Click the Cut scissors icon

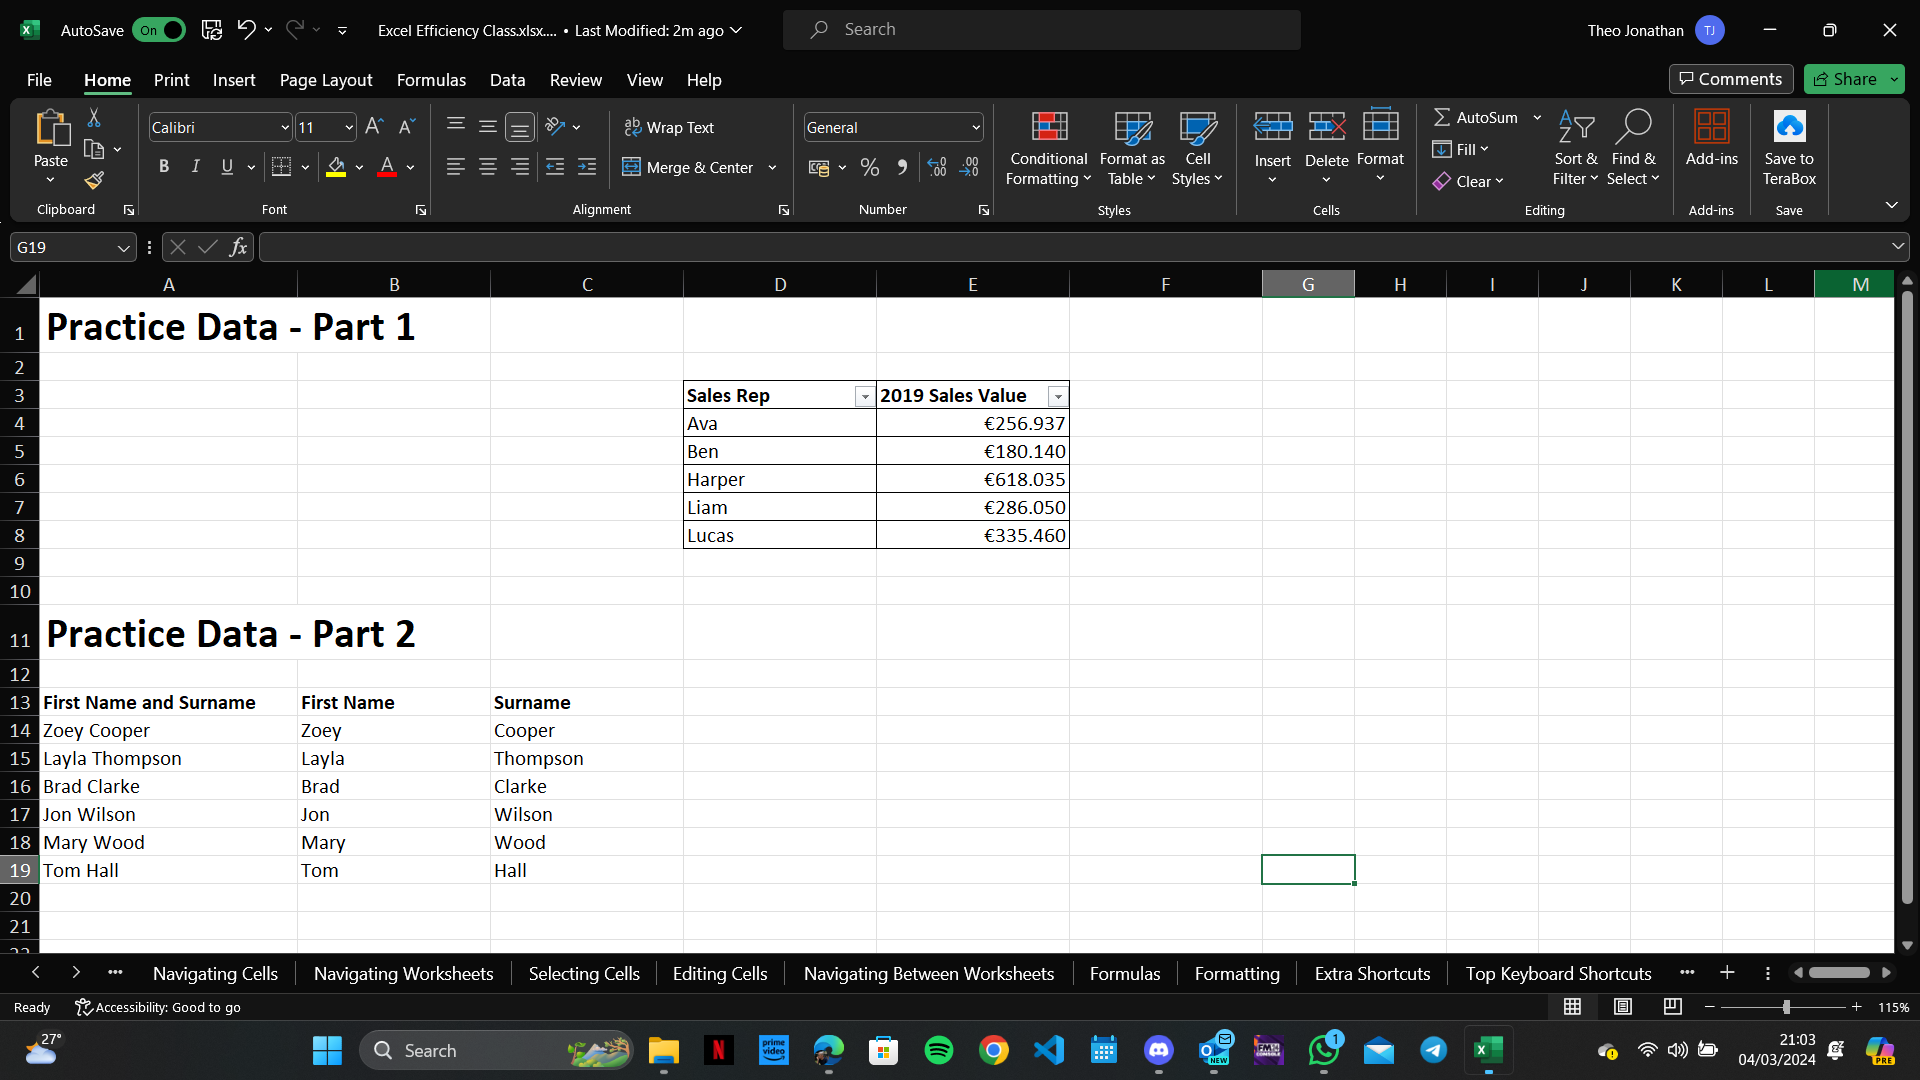pos(94,118)
